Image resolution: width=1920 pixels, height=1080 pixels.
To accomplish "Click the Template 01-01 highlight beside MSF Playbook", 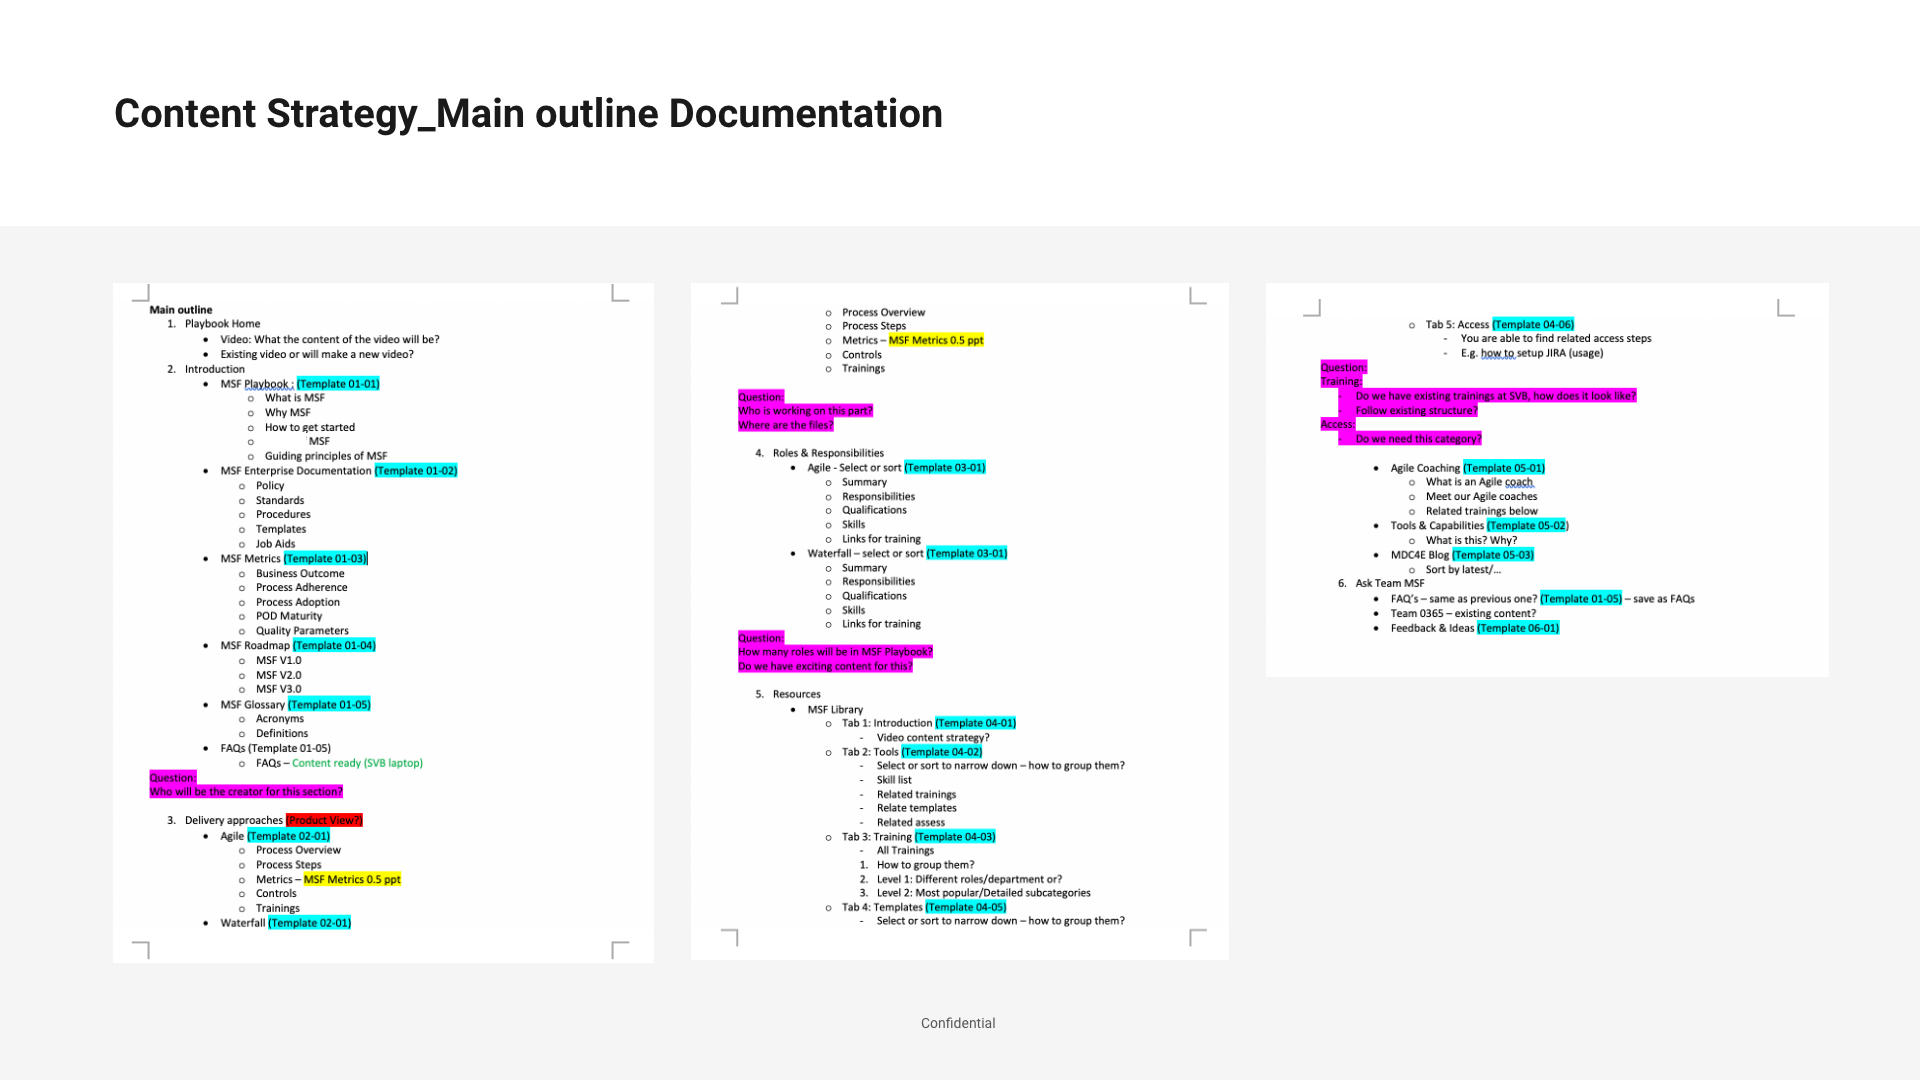I will [x=338, y=384].
